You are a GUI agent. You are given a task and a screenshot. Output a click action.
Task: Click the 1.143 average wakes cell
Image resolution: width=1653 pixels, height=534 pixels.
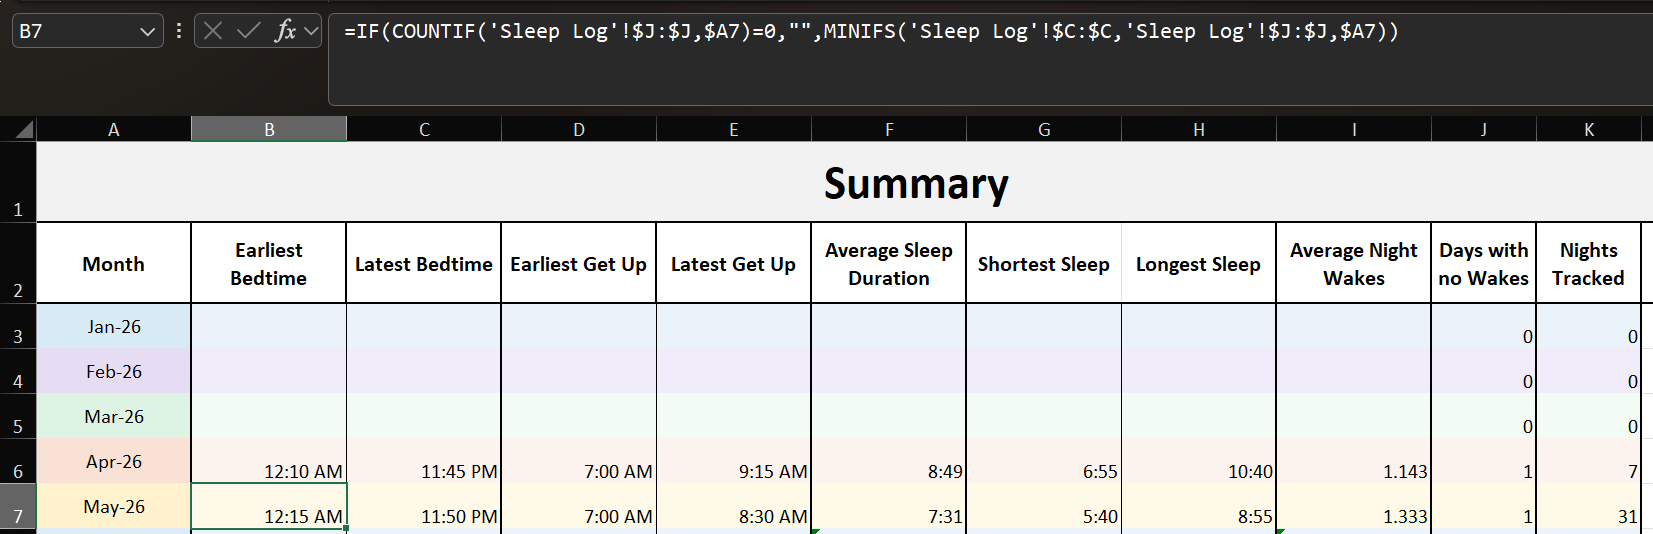click(x=1354, y=461)
